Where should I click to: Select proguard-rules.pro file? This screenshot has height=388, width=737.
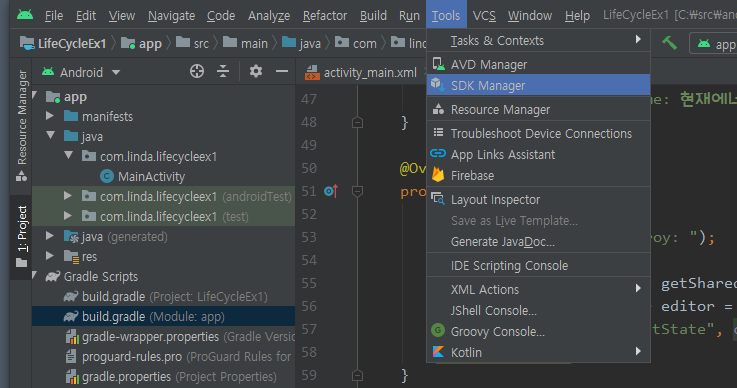179,357
